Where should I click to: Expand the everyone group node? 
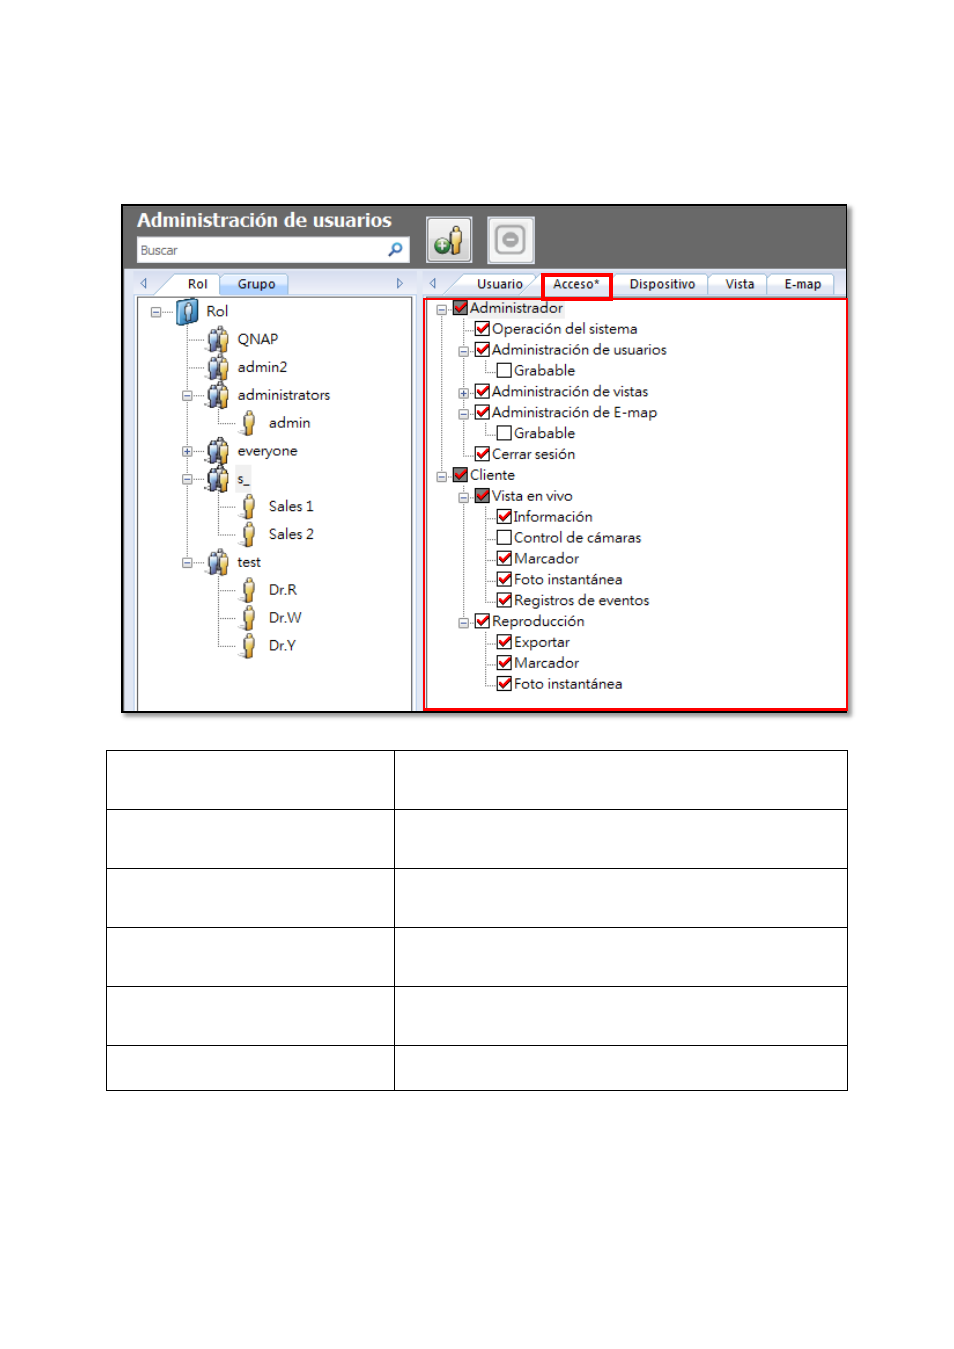coord(187,452)
